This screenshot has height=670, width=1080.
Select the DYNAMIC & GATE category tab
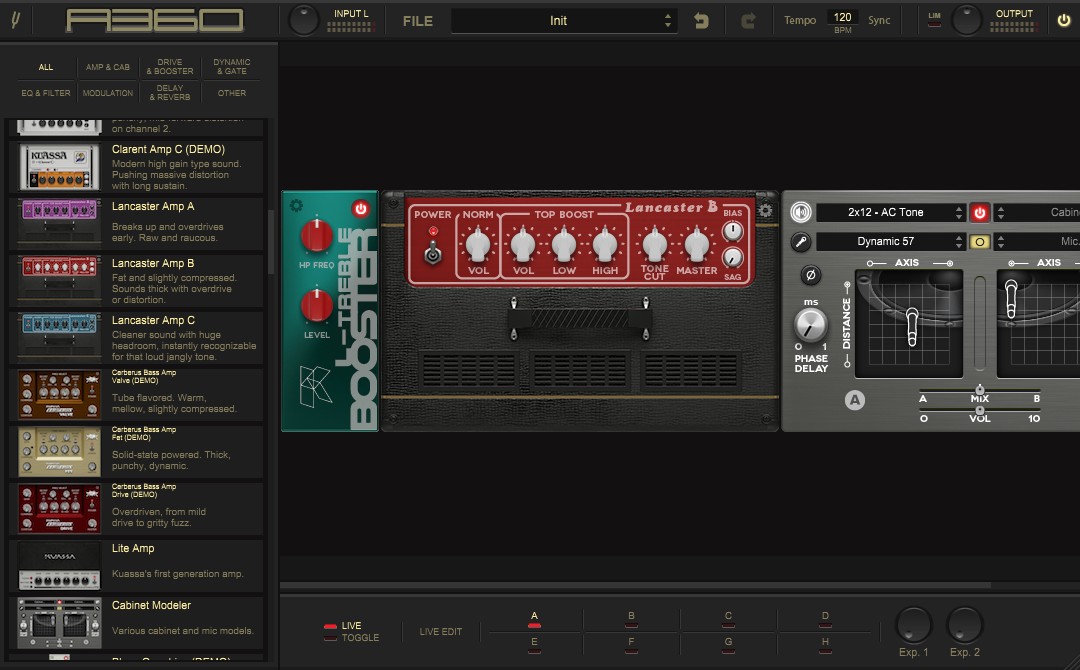pyautogui.click(x=231, y=67)
